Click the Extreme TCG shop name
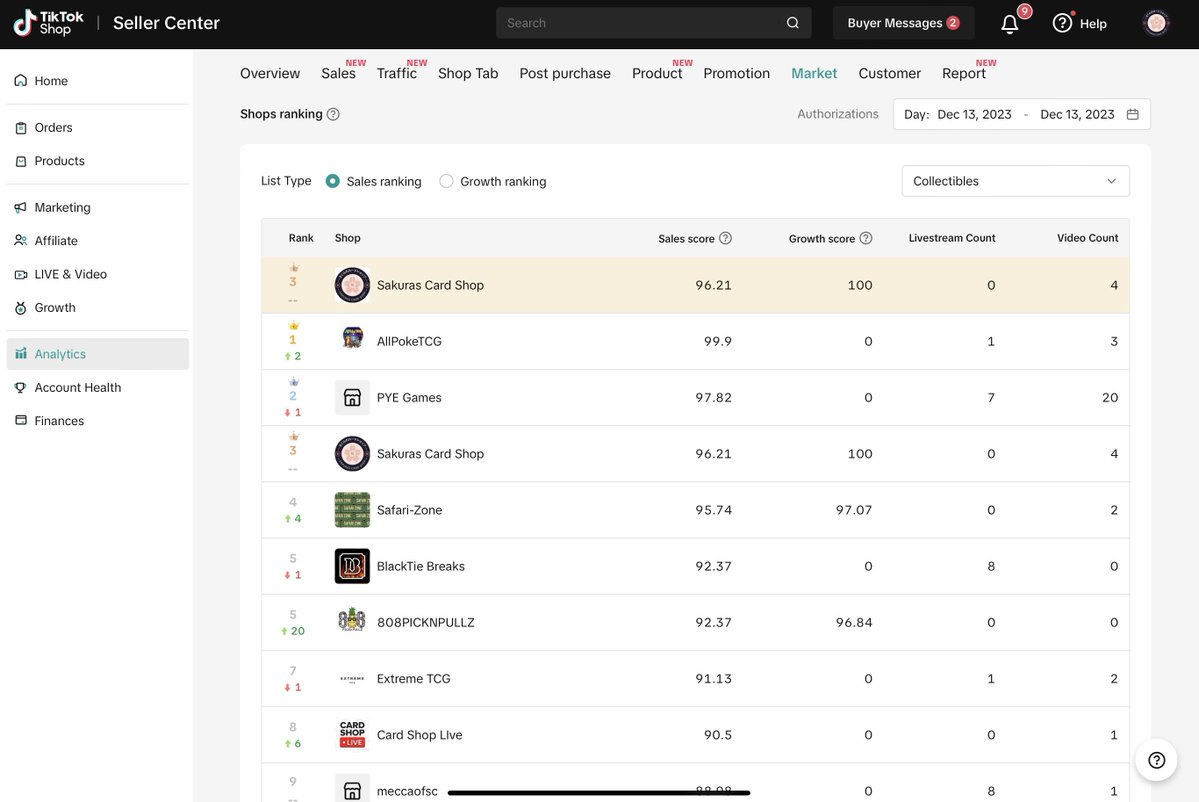 (414, 678)
